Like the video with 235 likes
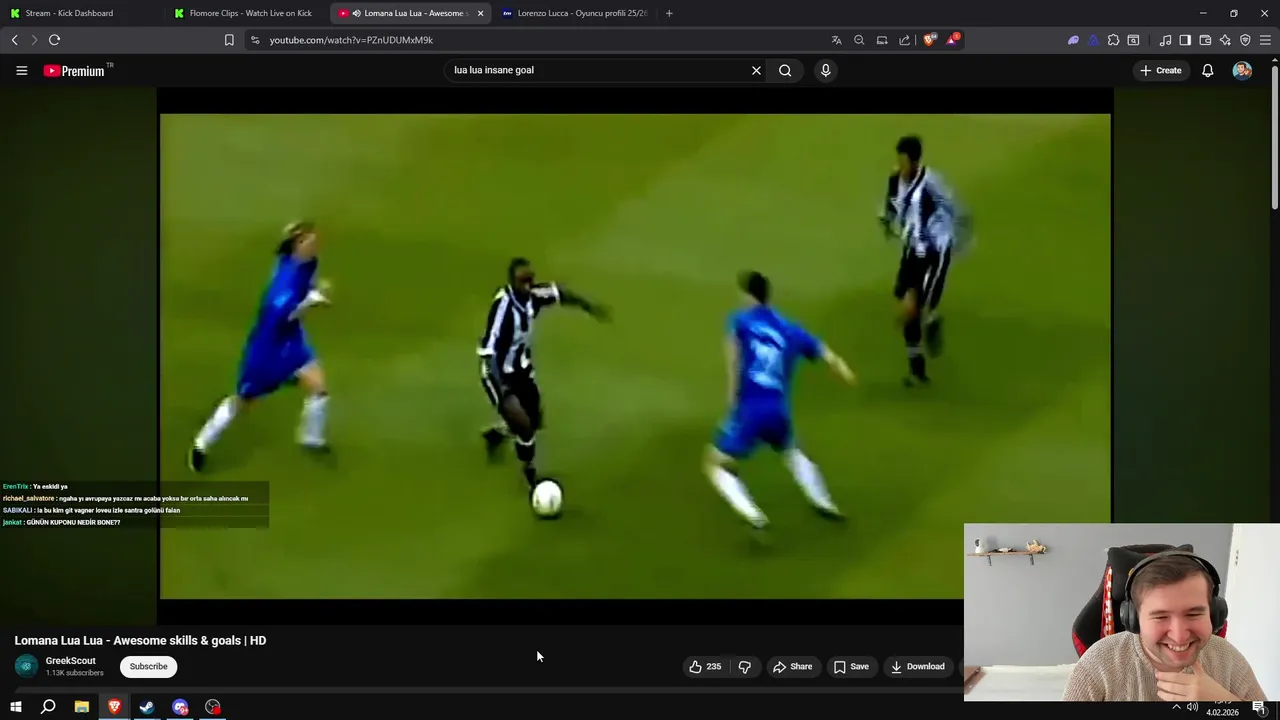 (705, 666)
